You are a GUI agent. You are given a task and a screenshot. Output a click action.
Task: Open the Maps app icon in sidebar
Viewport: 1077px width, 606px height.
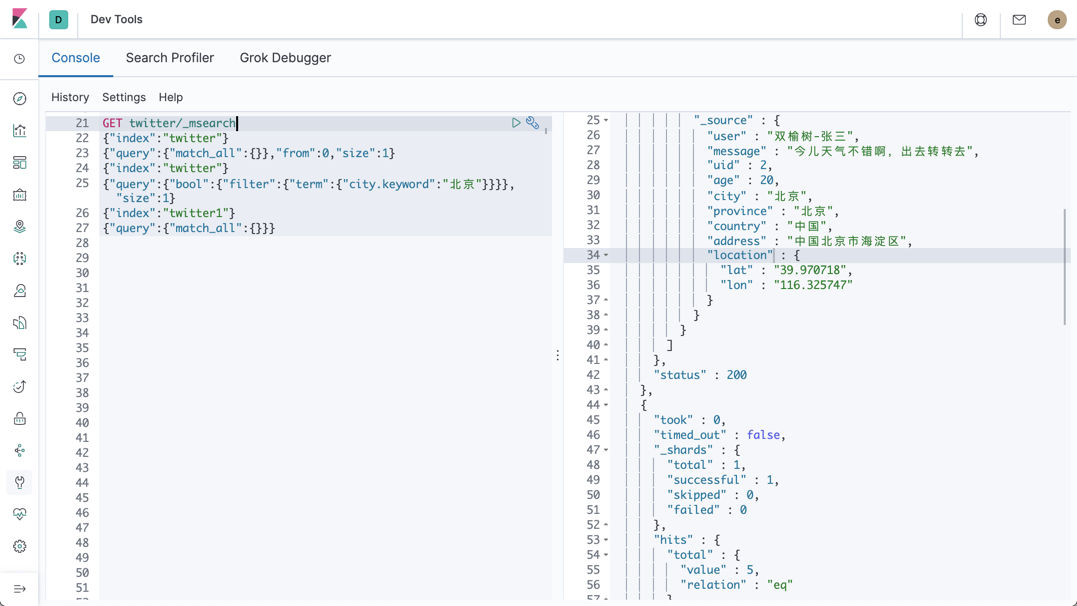click(x=20, y=226)
